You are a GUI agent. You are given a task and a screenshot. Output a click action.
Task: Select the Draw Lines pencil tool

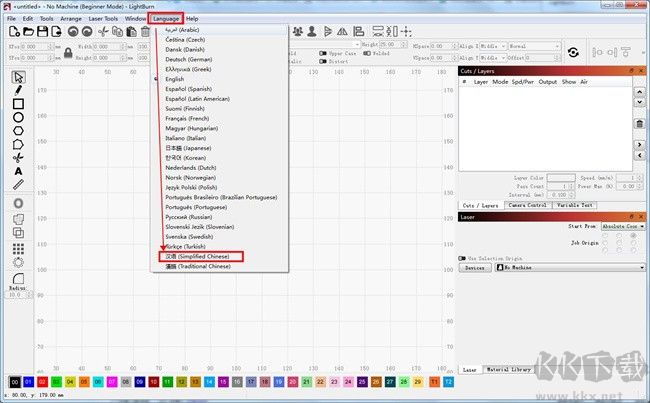[18, 90]
